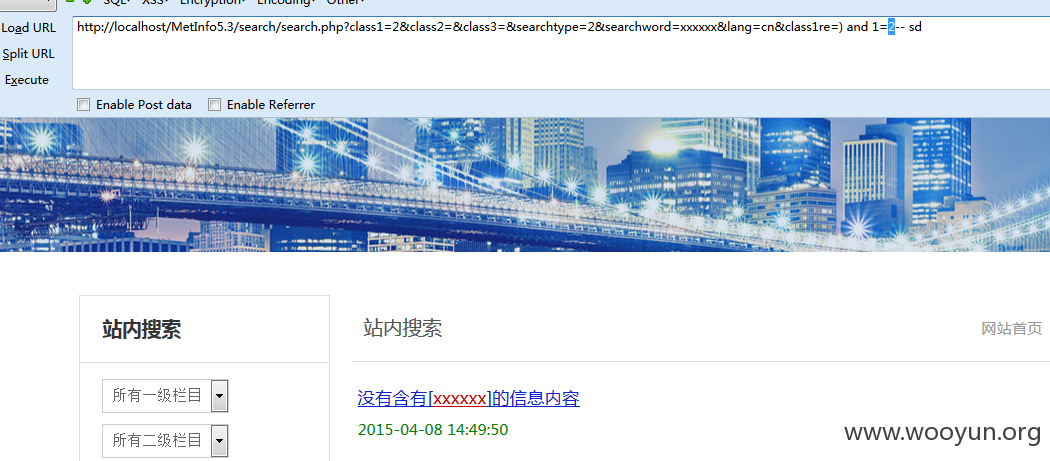Tick the Enable Referrer checkbox

pos(214,105)
